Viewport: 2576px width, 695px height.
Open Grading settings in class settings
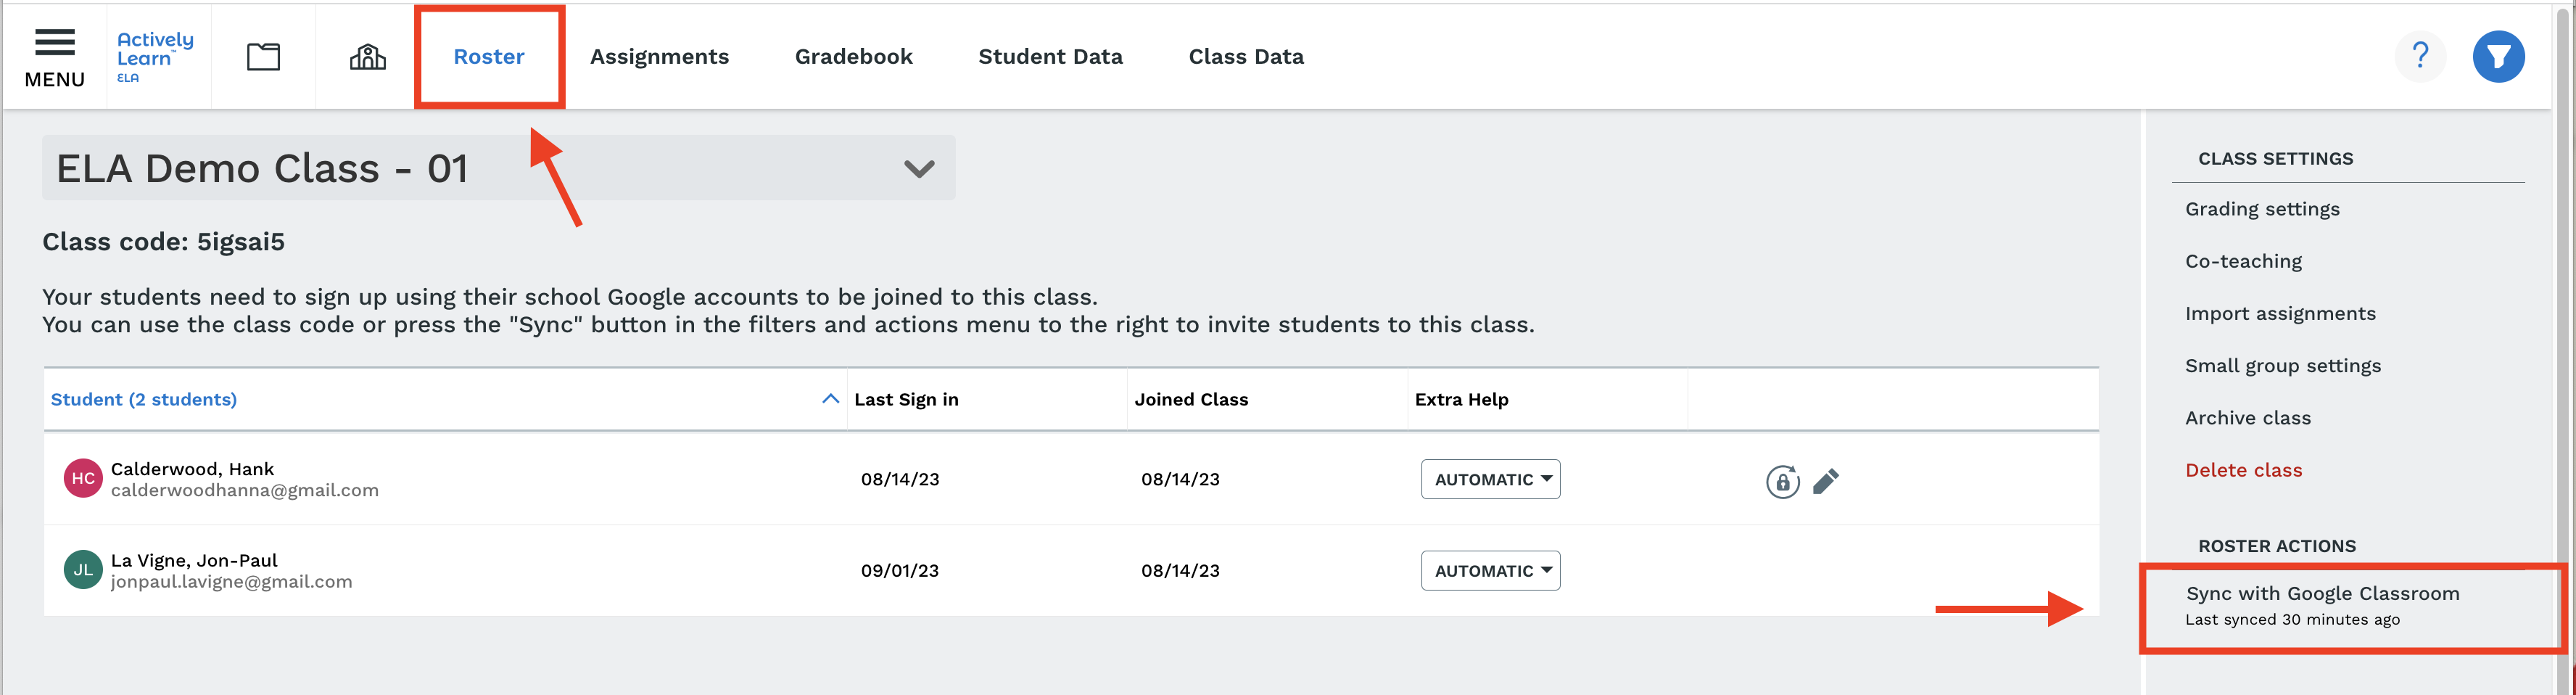pyautogui.click(x=2262, y=209)
